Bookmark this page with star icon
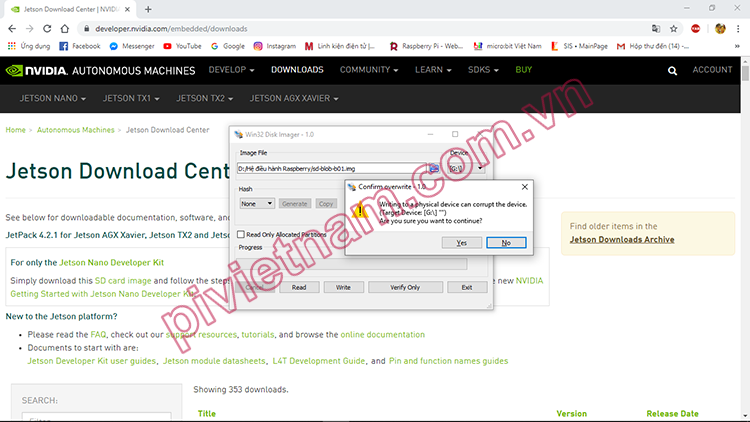The height and width of the screenshot is (422, 750). 673,29
